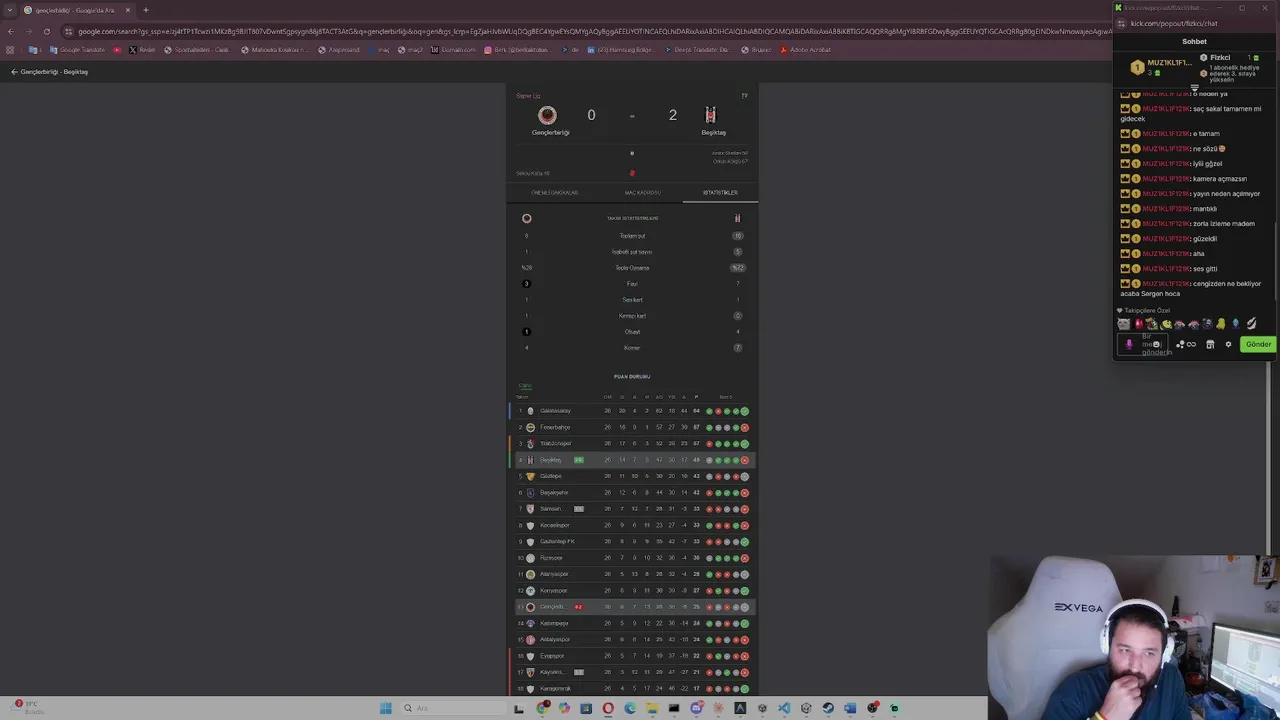Click the Topla Oynama statistic label
The width and height of the screenshot is (1280, 720).
click(632, 268)
